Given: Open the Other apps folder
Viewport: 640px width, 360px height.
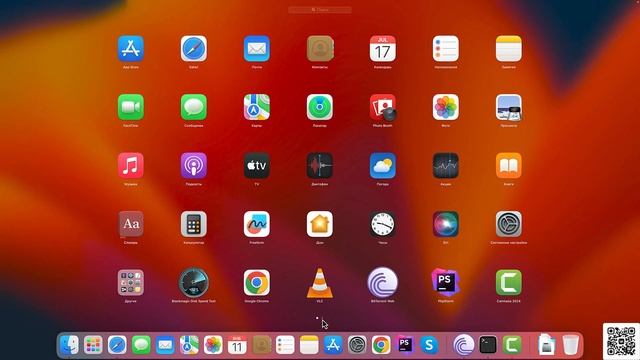Looking at the screenshot, I should pos(131,282).
